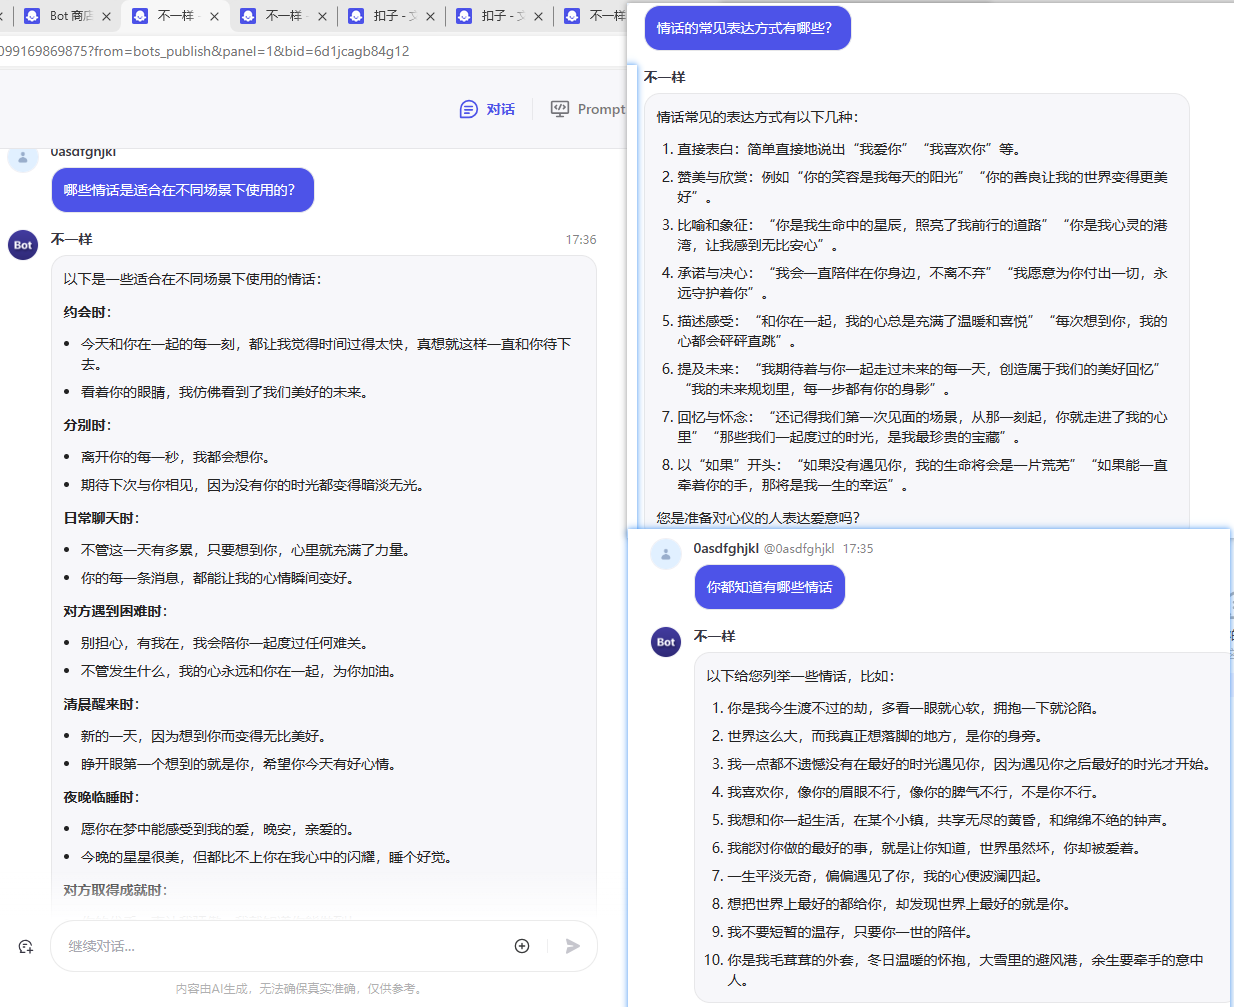Screen dimensions: 1234x1007
Task: Select the 你都知道有哪些情话 message bubble
Action: (x=770, y=587)
